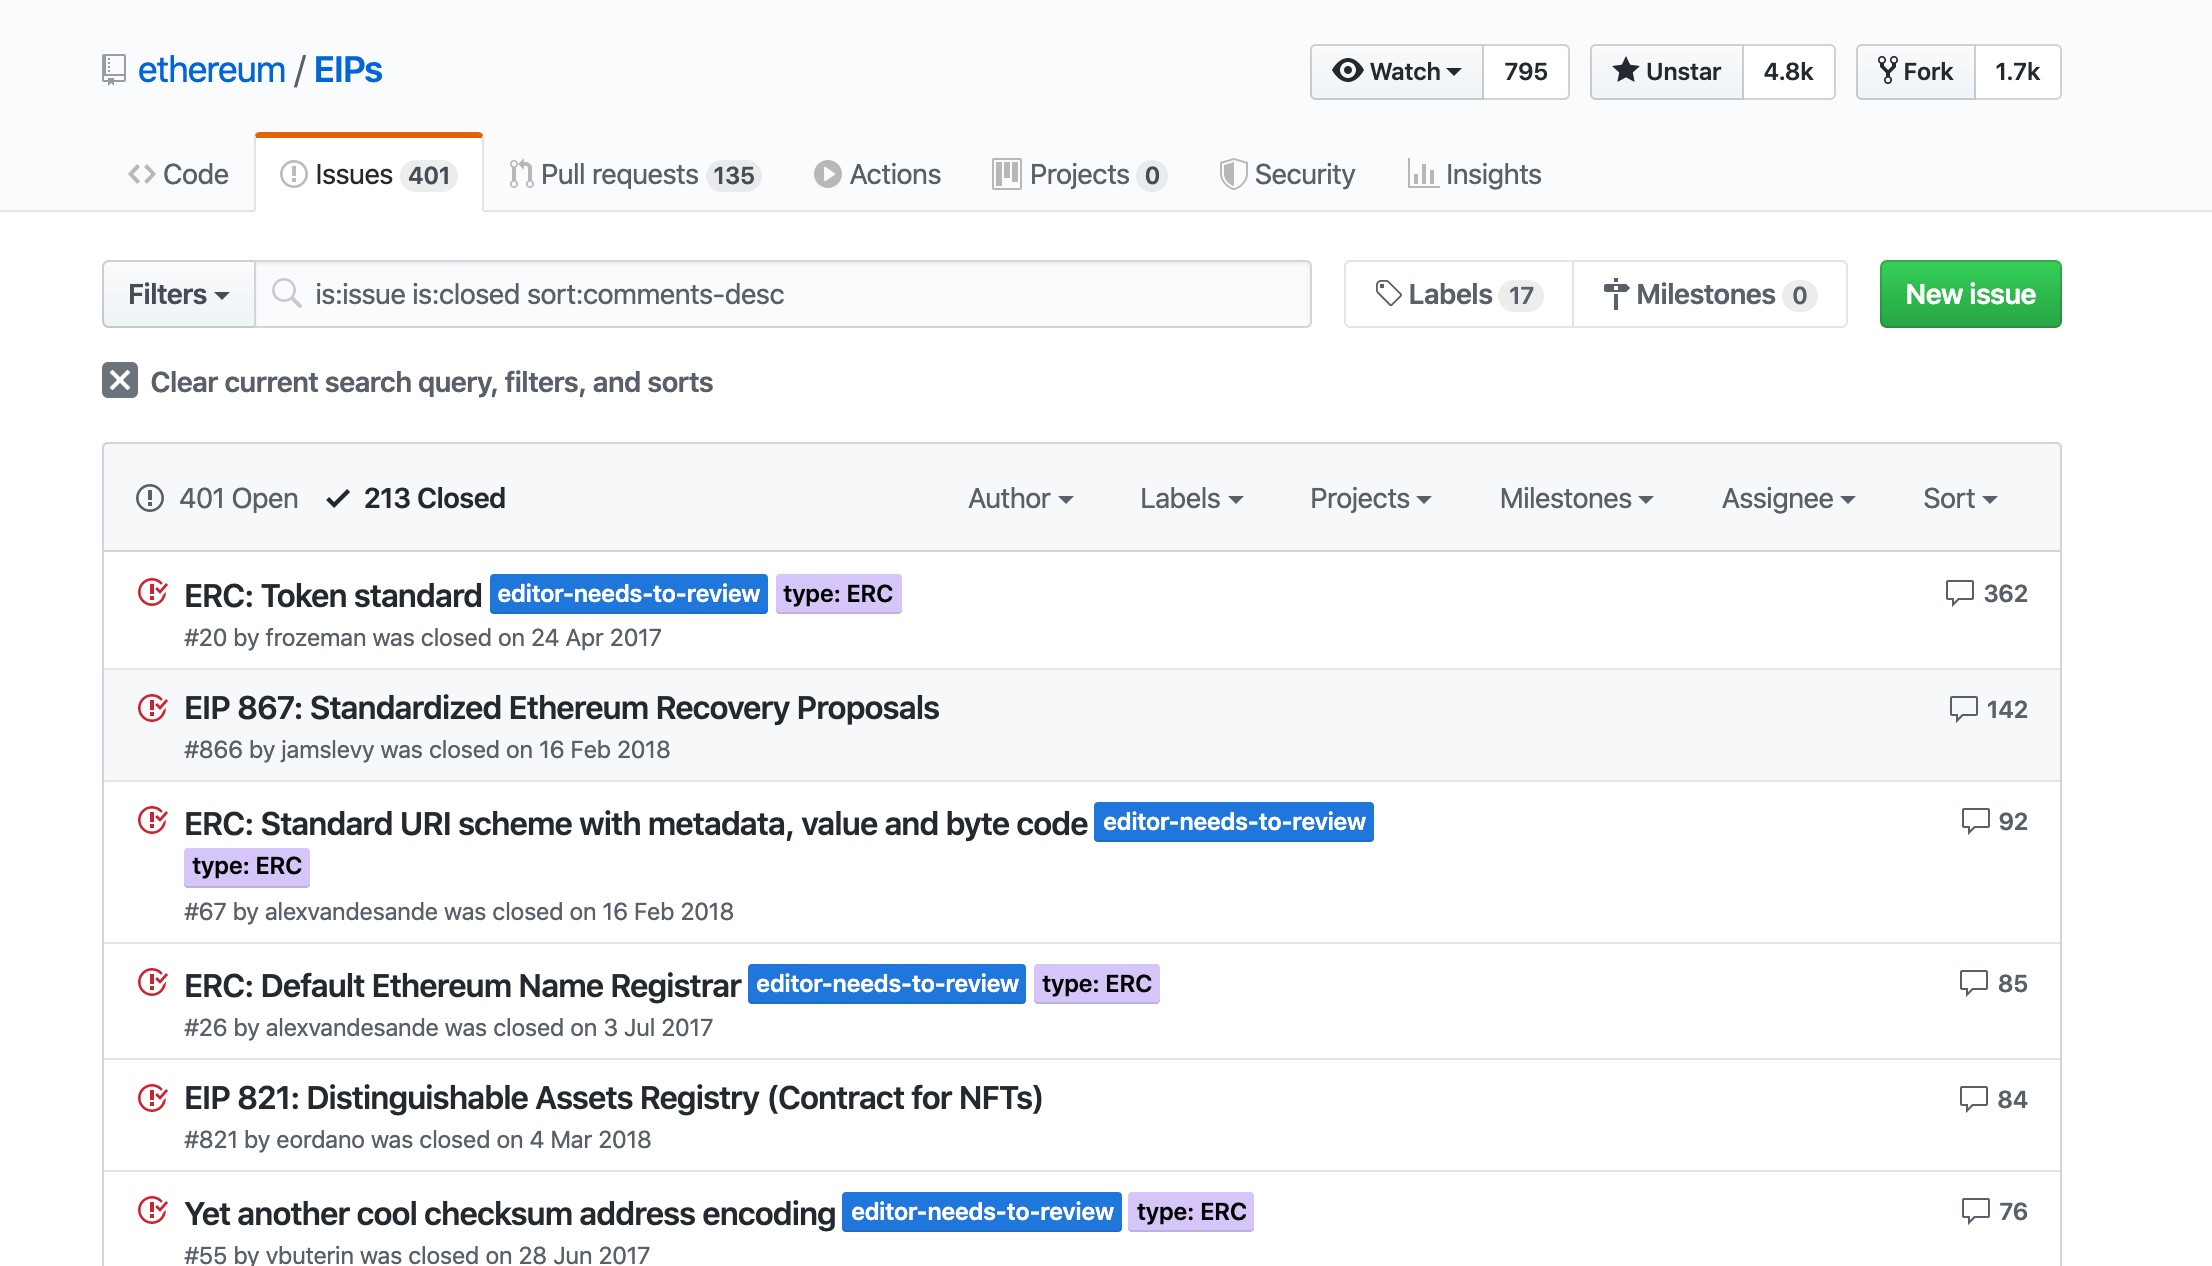
Task: Open the 76 comments on checksum address encoding issue
Action: click(x=1994, y=1211)
